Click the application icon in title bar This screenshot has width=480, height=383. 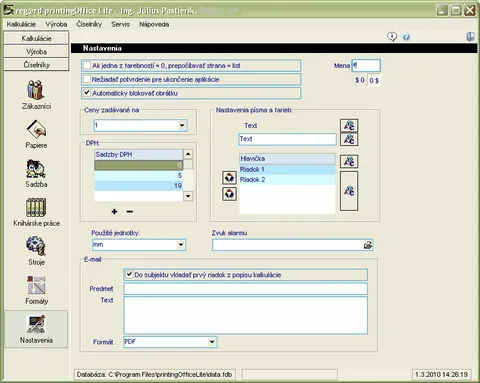tap(8, 10)
